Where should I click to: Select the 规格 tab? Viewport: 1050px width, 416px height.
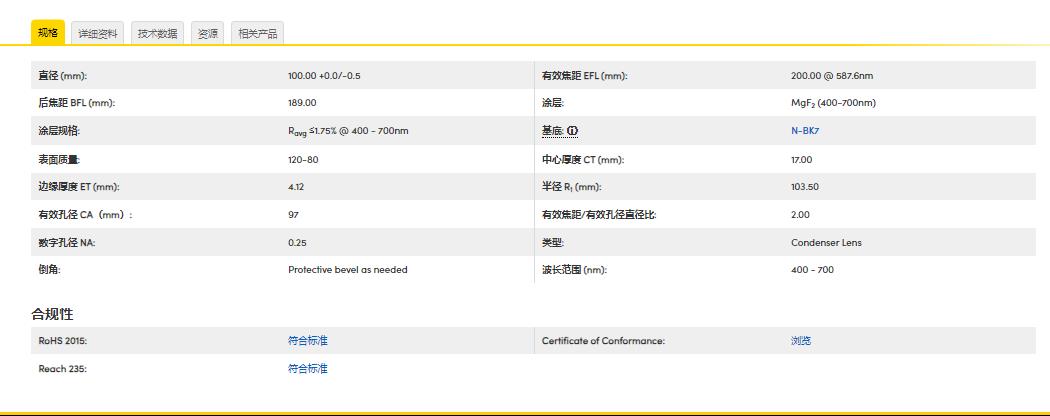click(48, 32)
